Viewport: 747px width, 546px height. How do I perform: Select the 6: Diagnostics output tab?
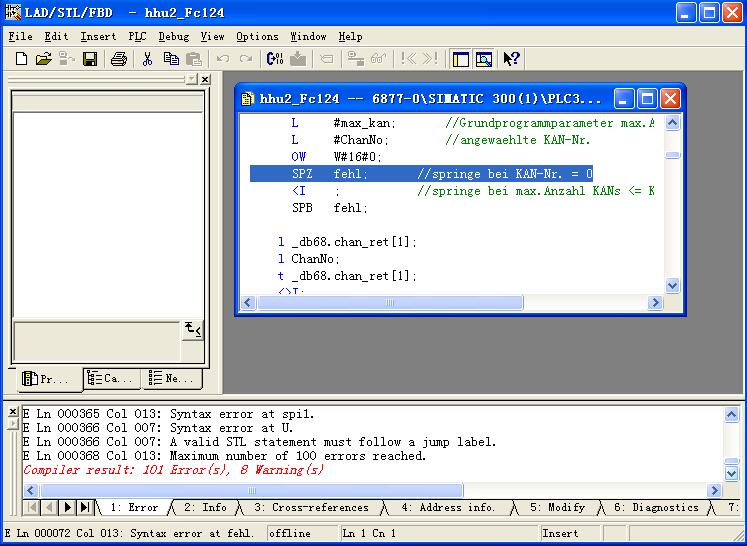pyautogui.click(x=656, y=507)
